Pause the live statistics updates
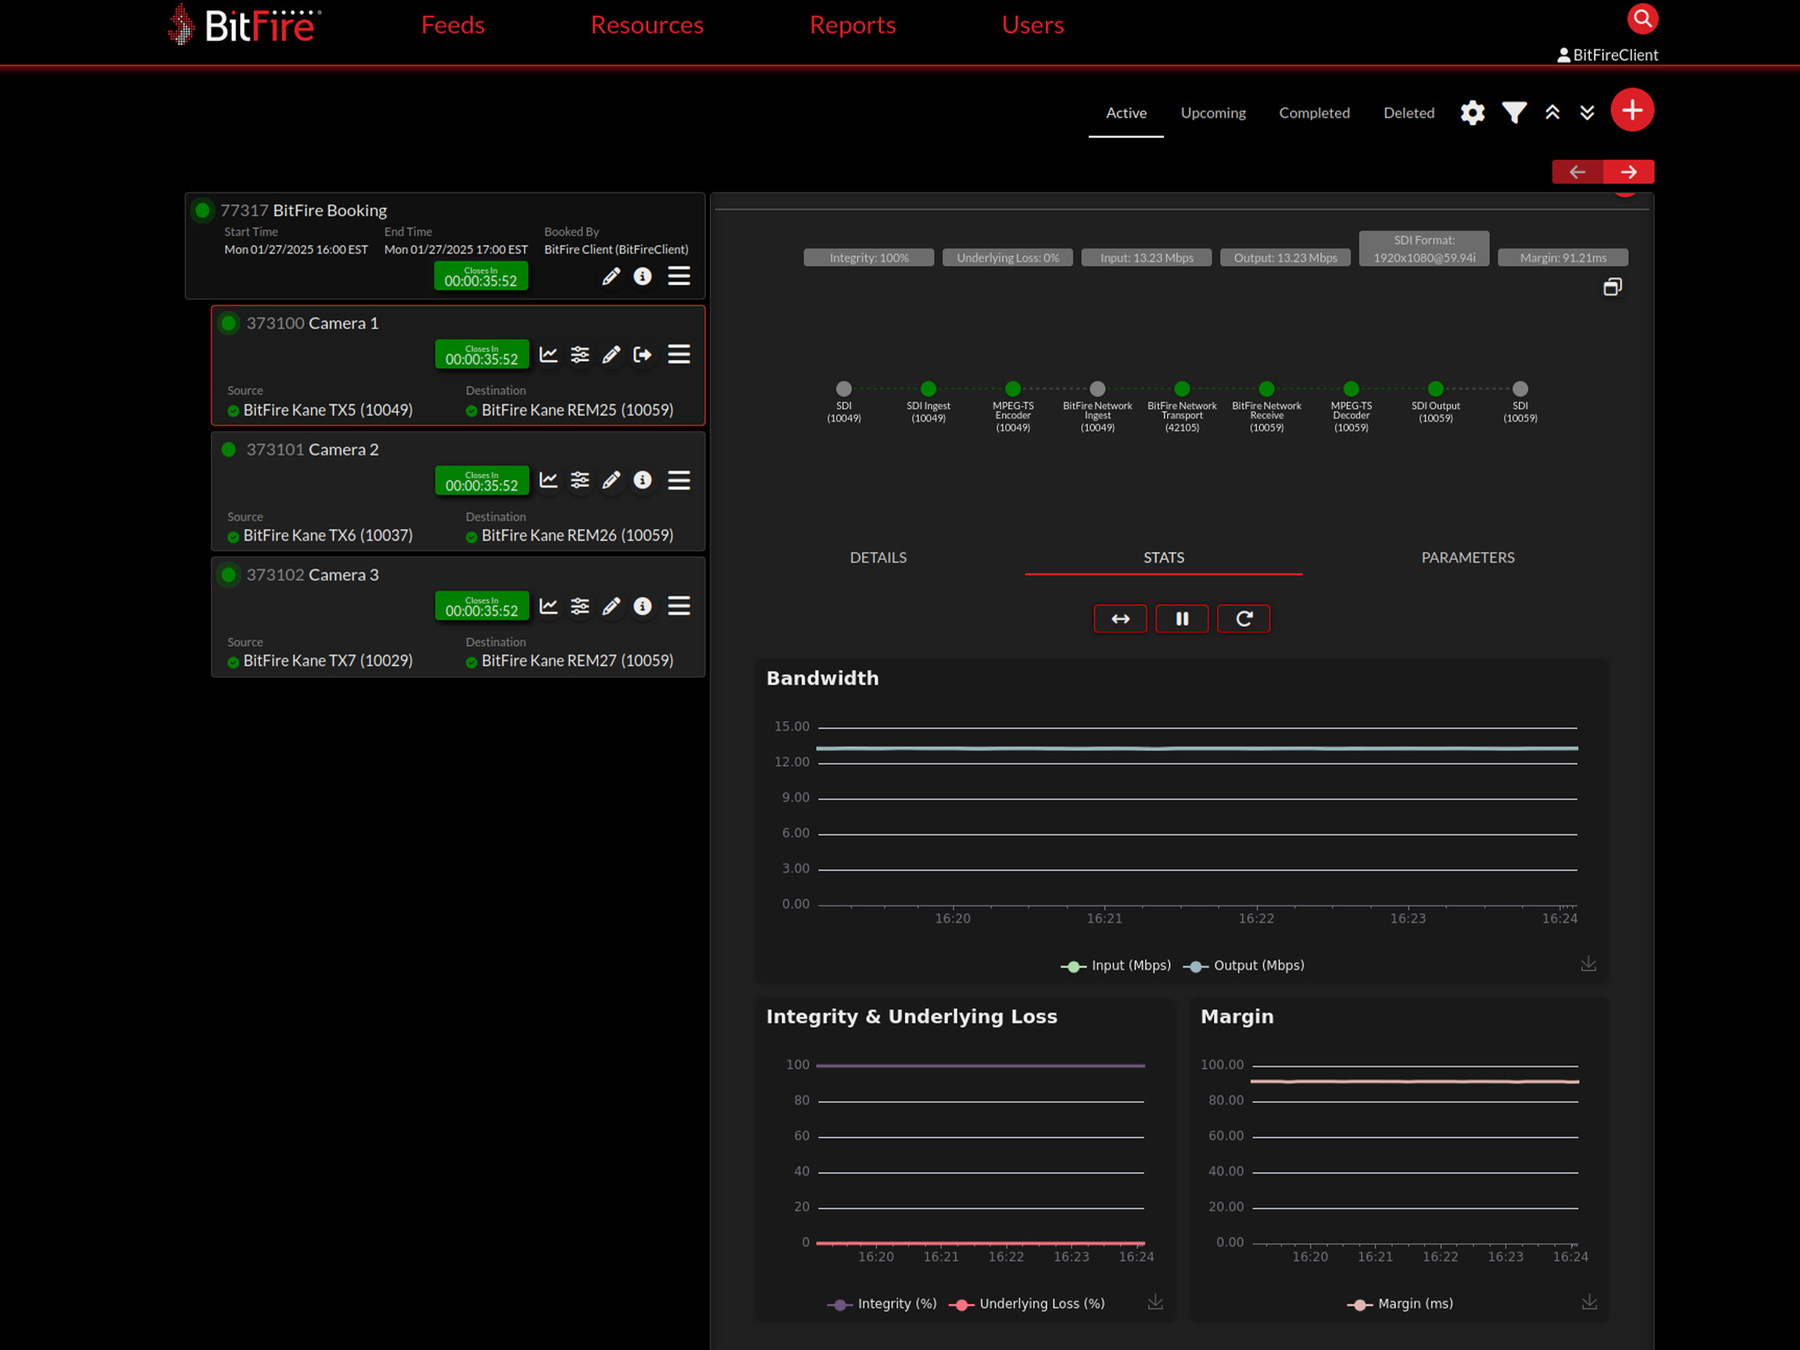This screenshot has height=1350, width=1800. tap(1182, 618)
